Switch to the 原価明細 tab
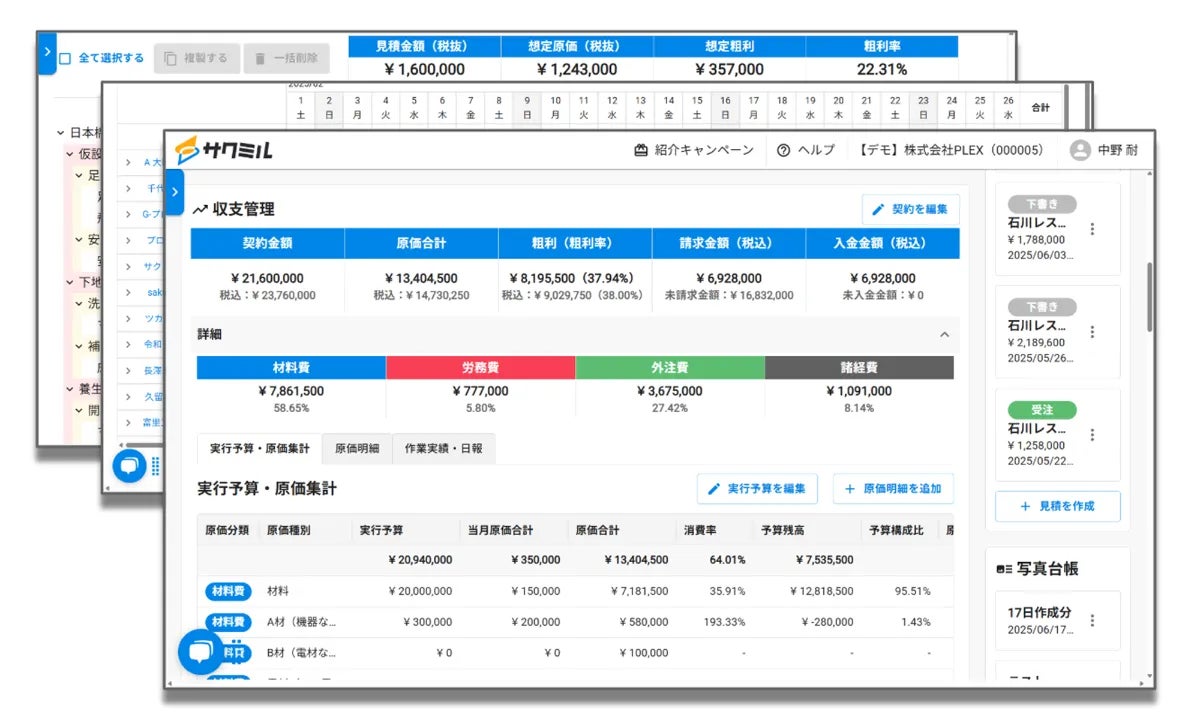 click(357, 449)
